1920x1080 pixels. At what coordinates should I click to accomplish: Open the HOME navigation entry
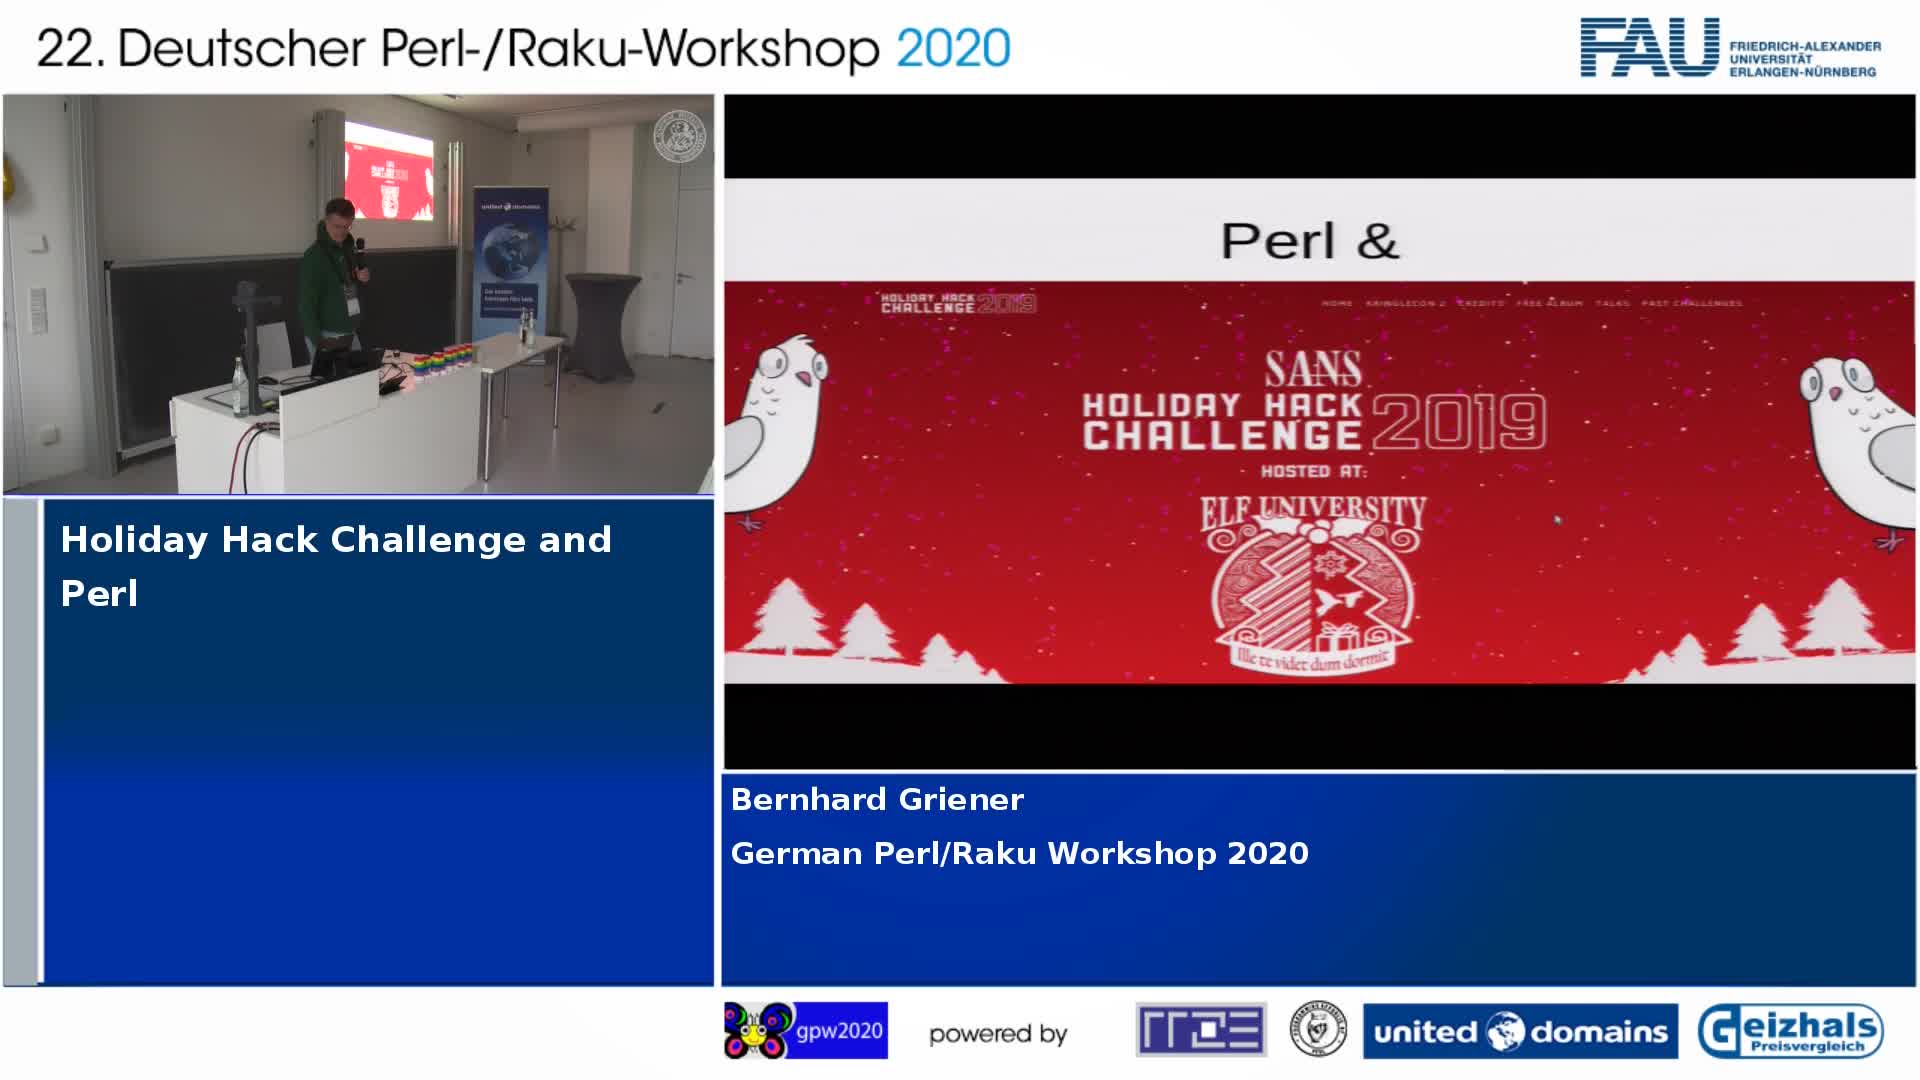1337,302
